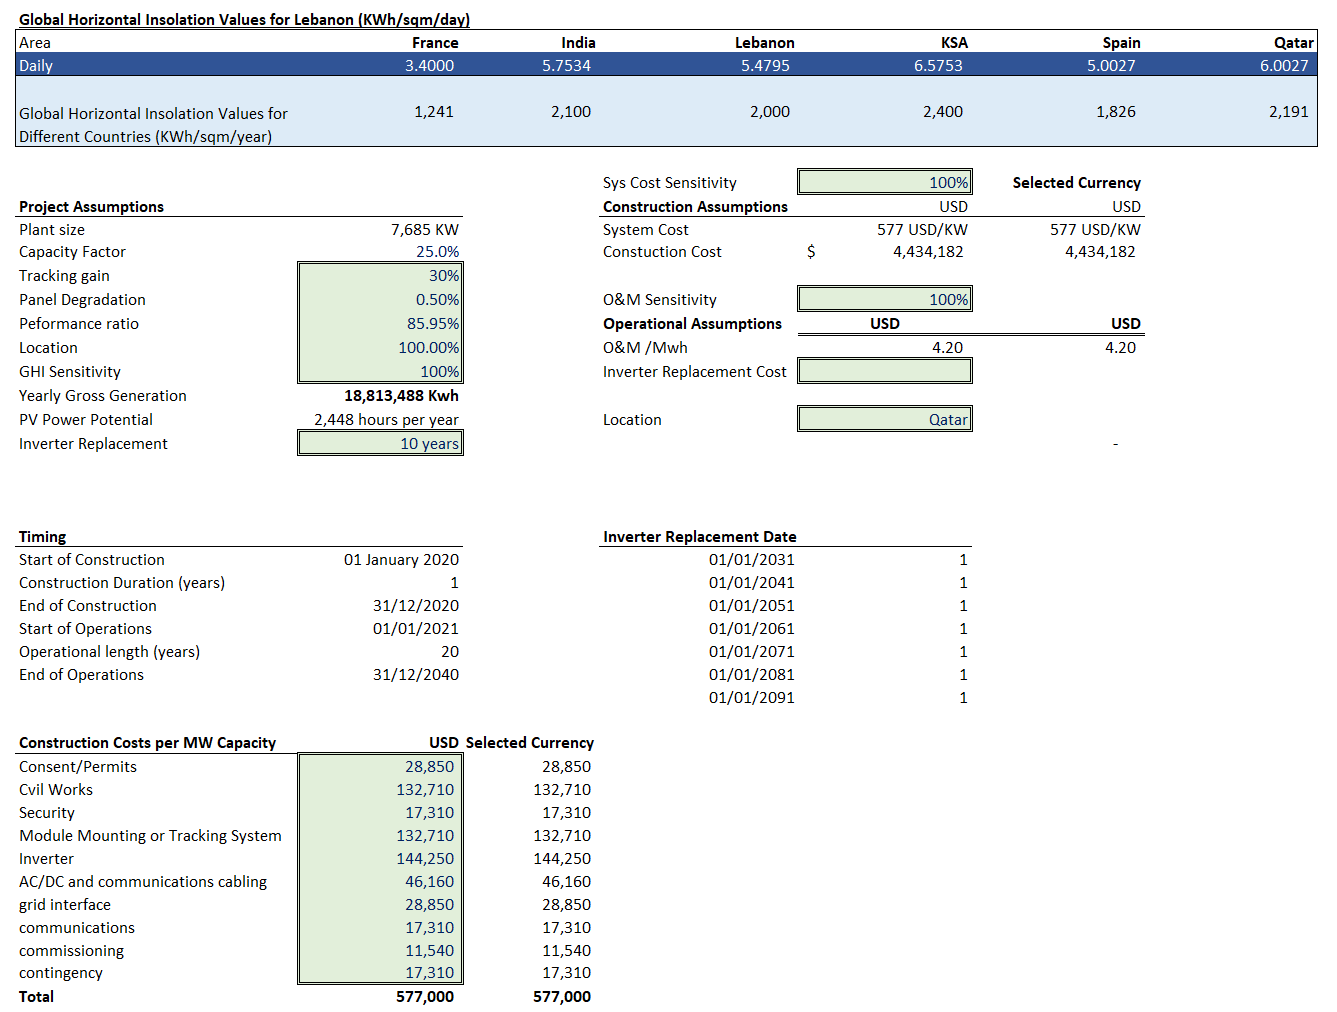Click daily value 6.0027 for Qatar
Screen dimensions: 1337x1012
pos(1284,65)
